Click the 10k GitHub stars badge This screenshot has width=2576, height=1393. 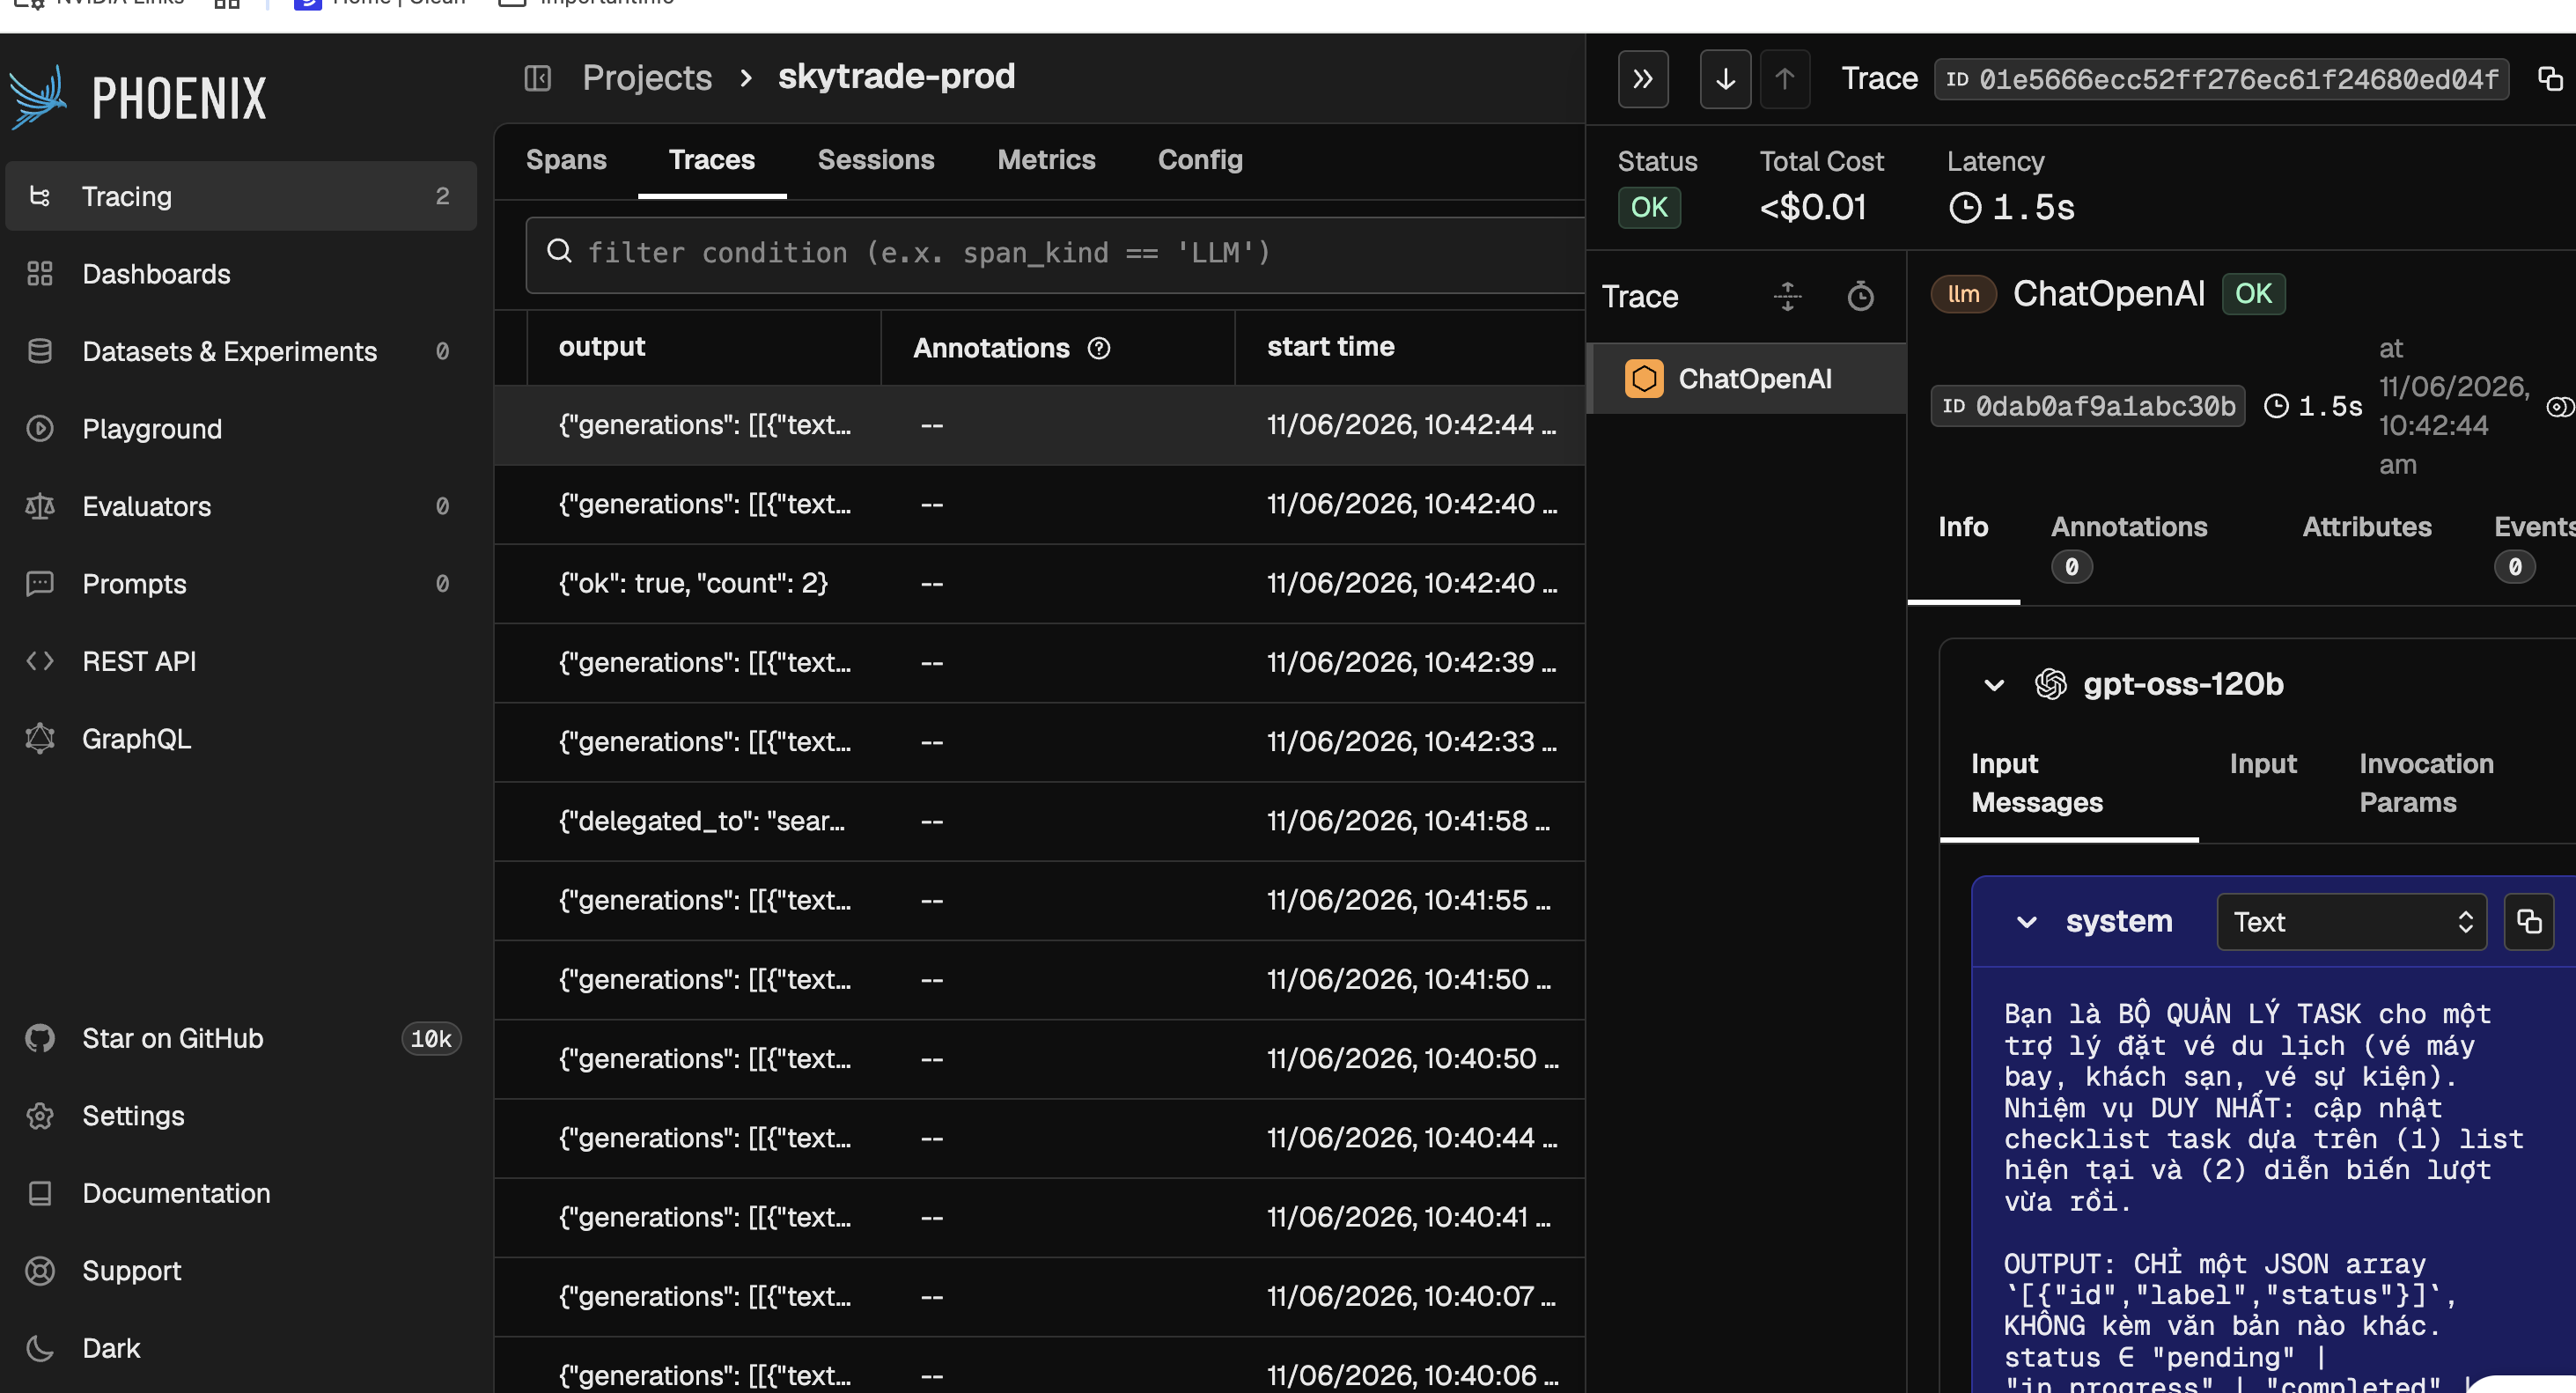pos(431,1038)
